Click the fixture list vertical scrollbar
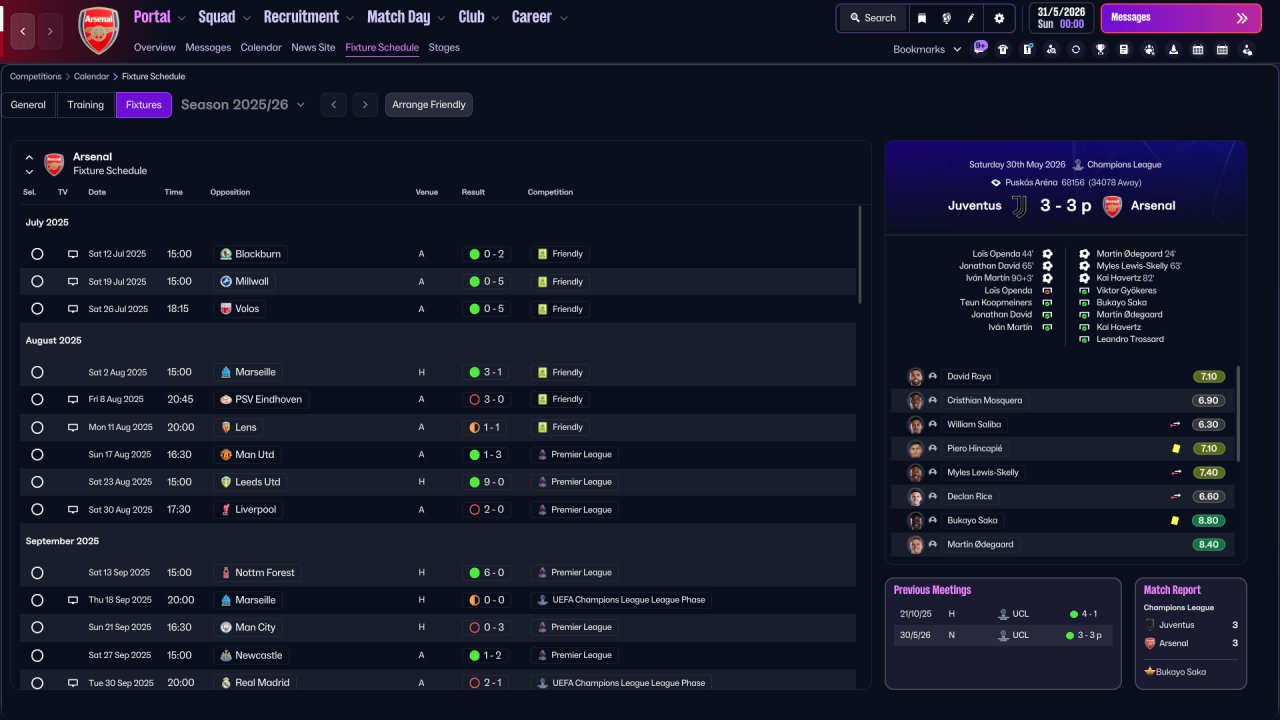This screenshot has width=1280, height=720. (860, 255)
